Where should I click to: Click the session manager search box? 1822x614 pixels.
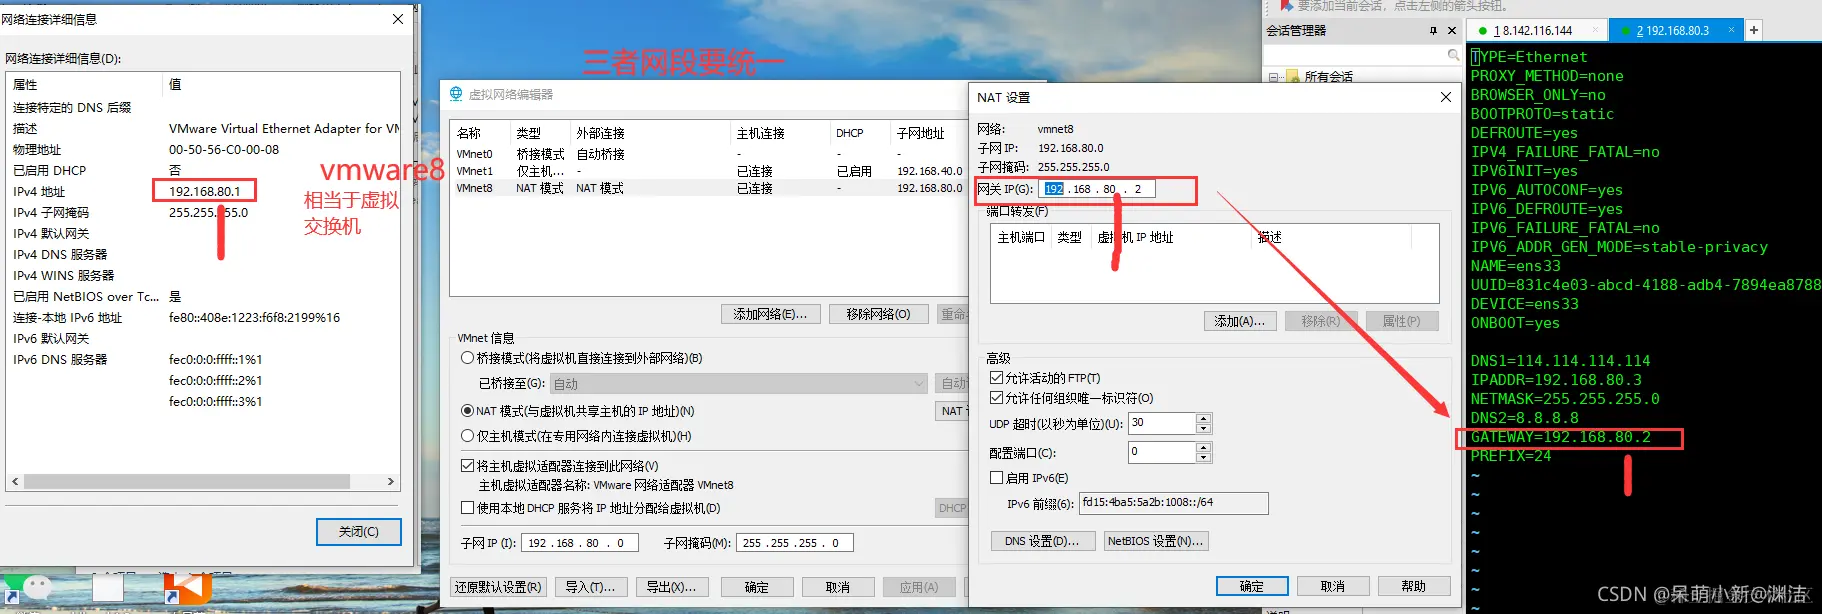point(1363,55)
